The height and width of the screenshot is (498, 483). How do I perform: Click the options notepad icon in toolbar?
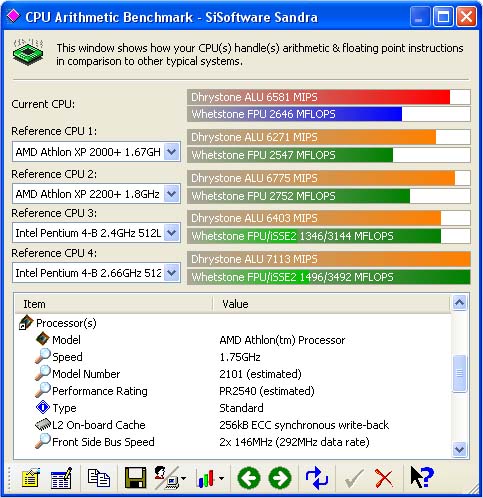pos(31,478)
